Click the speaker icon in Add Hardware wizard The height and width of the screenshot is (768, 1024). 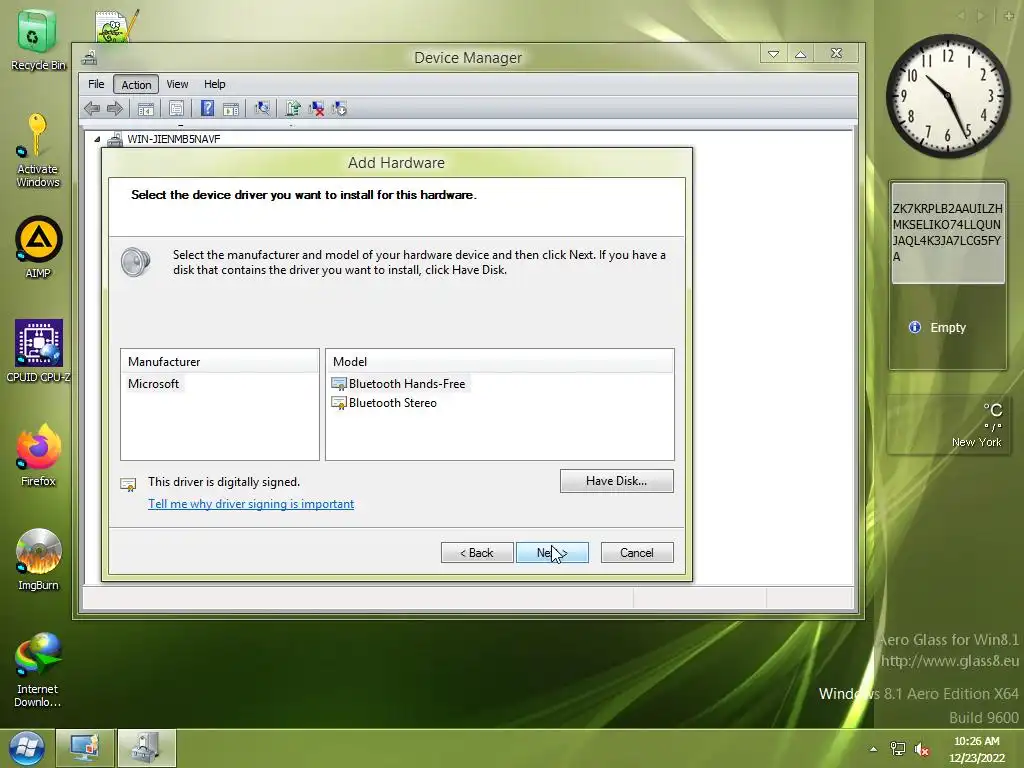[x=136, y=262]
